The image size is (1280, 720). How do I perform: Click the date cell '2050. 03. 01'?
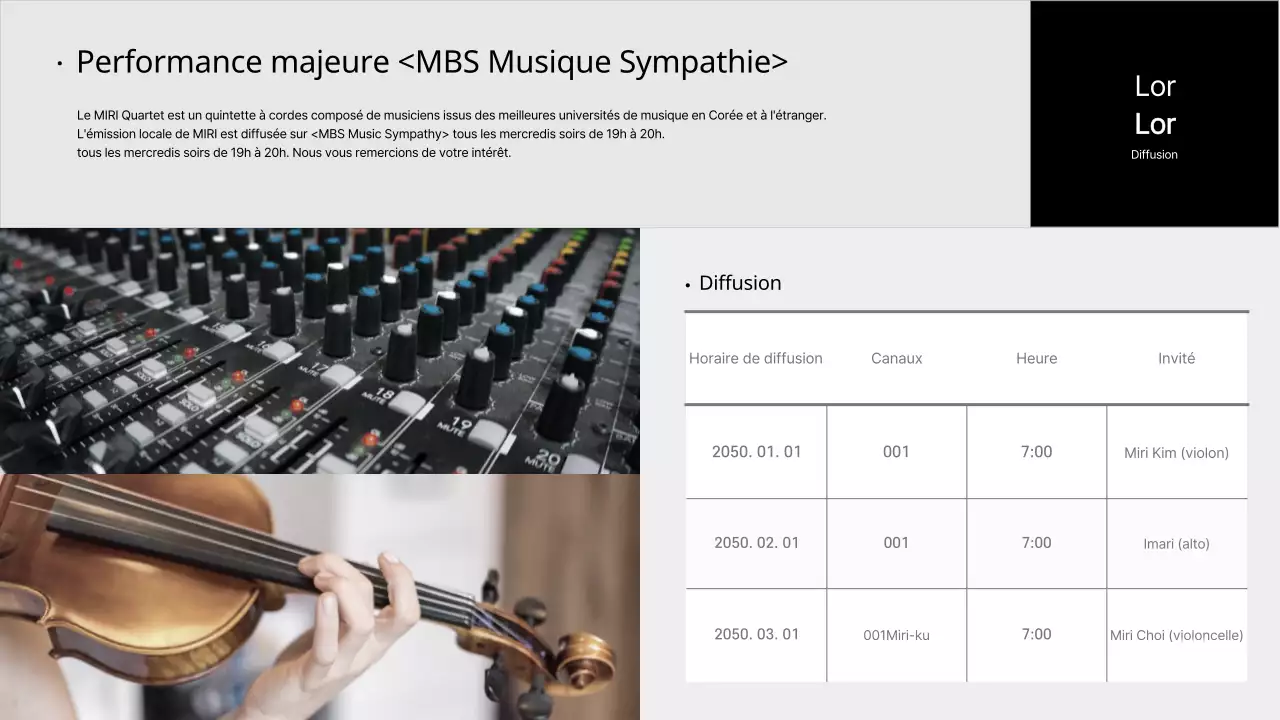(x=755, y=635)
